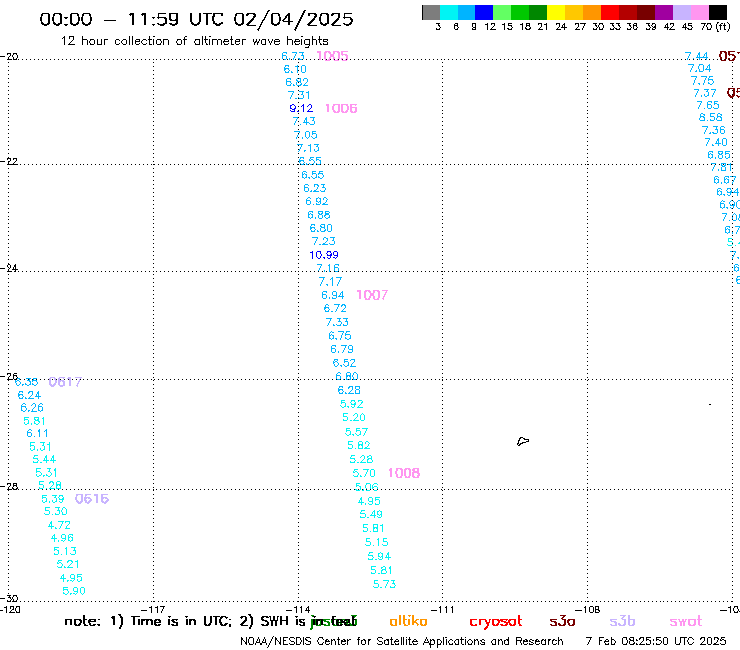
Task: Click the 5.90 wave height value
Action: coord(74,591)
